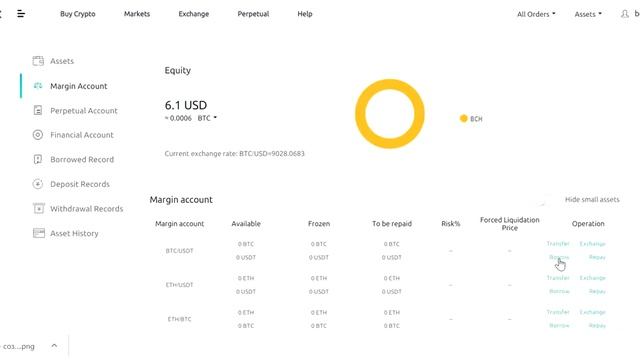Expand the All Orders dropdown
Screen dimensions: 640x360
(x=536, y=14)
